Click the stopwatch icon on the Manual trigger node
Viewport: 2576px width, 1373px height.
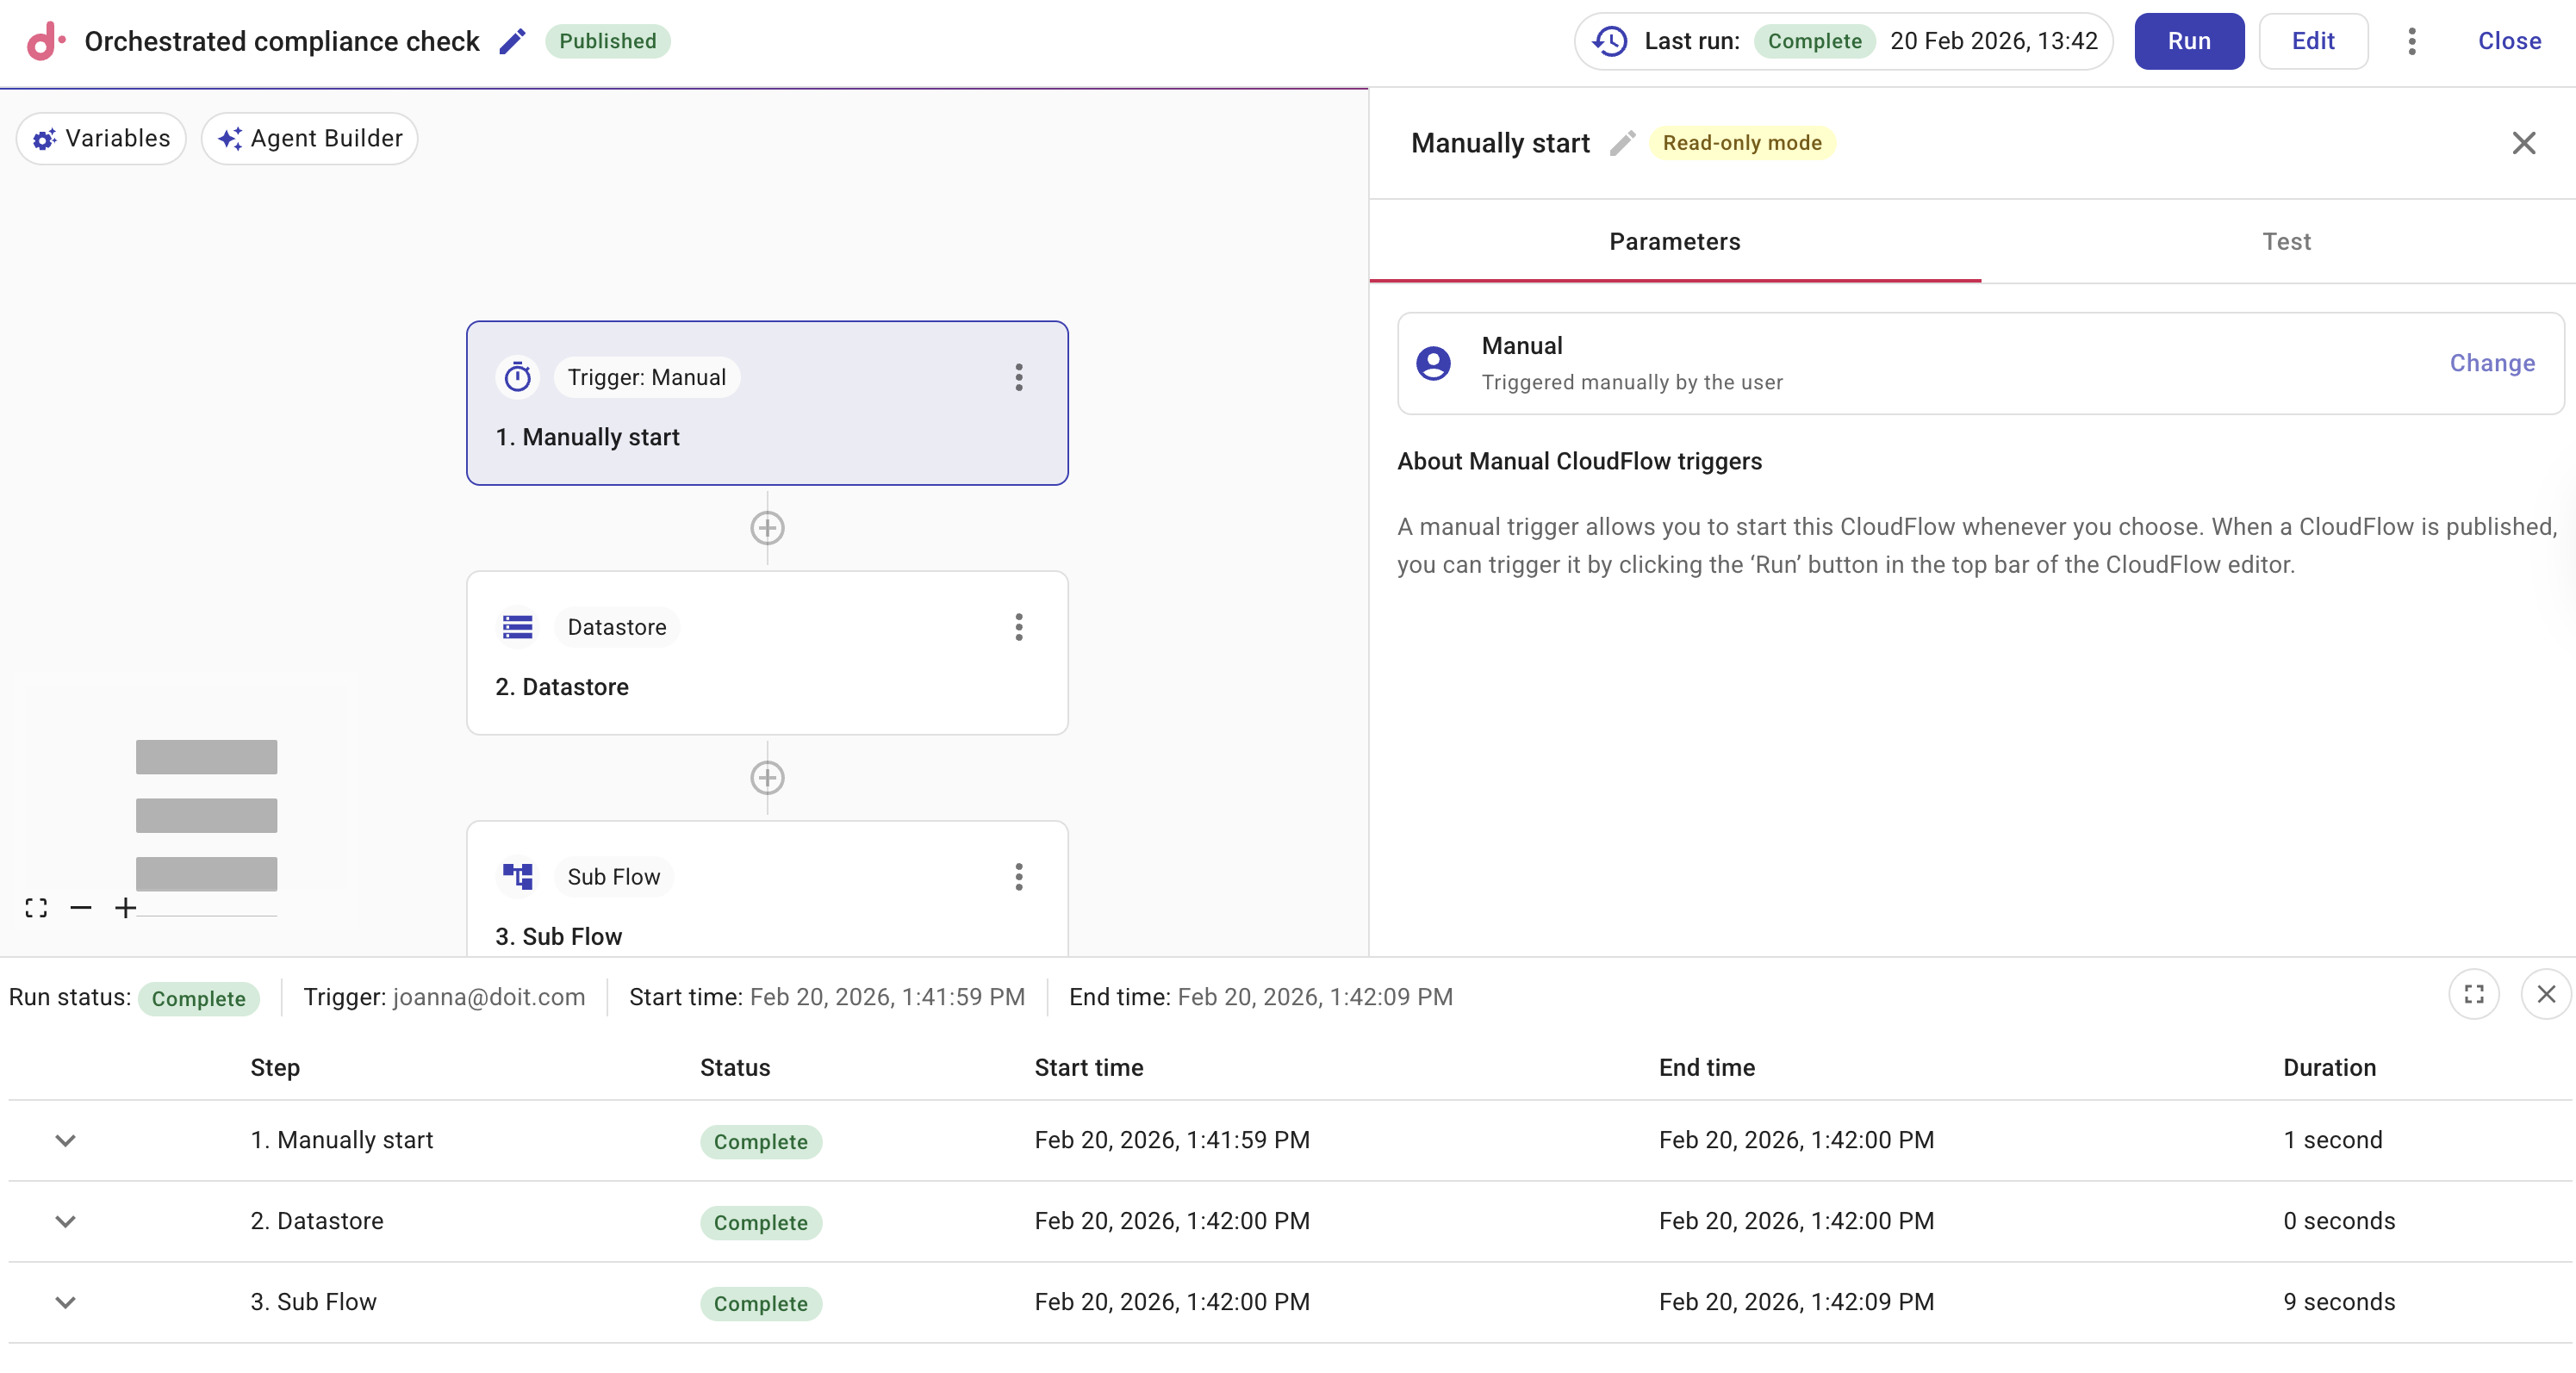click(518, 377)
